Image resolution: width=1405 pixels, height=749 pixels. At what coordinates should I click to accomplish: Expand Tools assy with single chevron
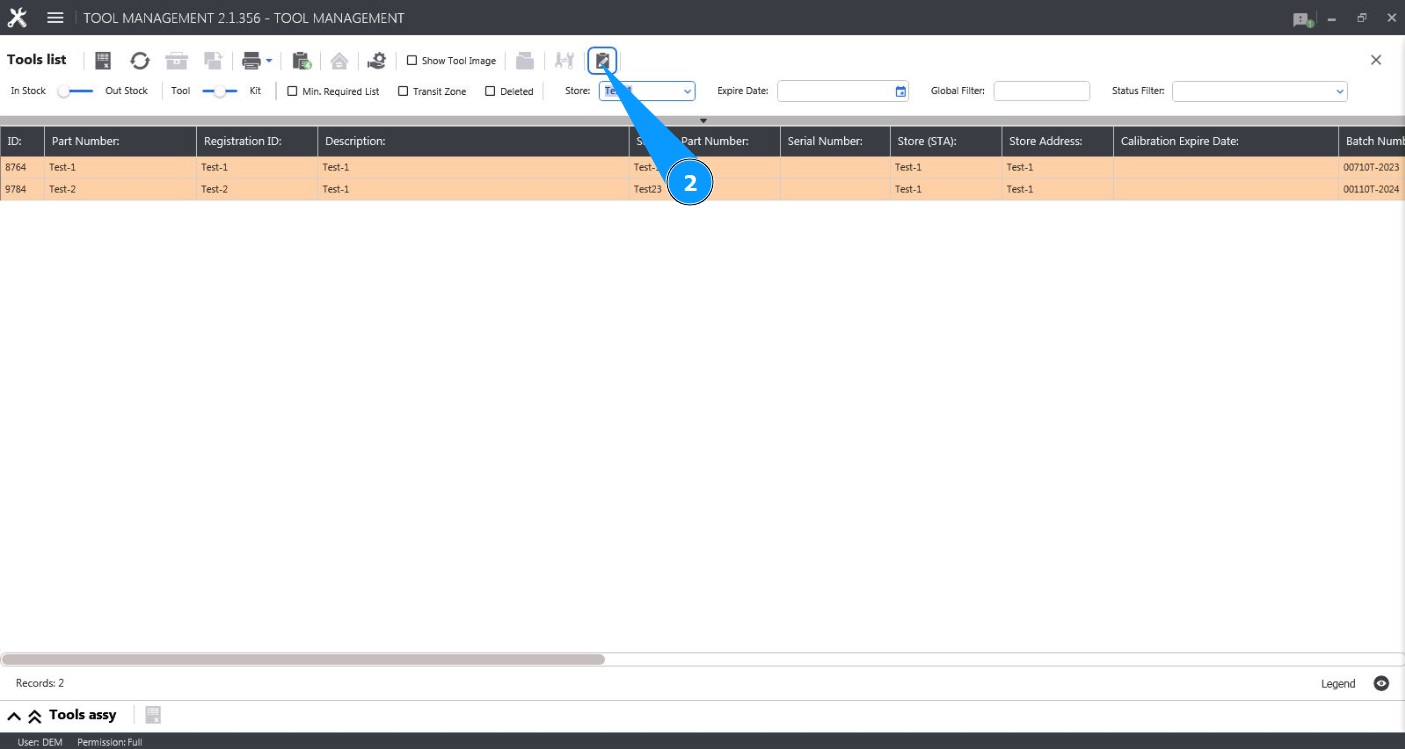(15, 716)
